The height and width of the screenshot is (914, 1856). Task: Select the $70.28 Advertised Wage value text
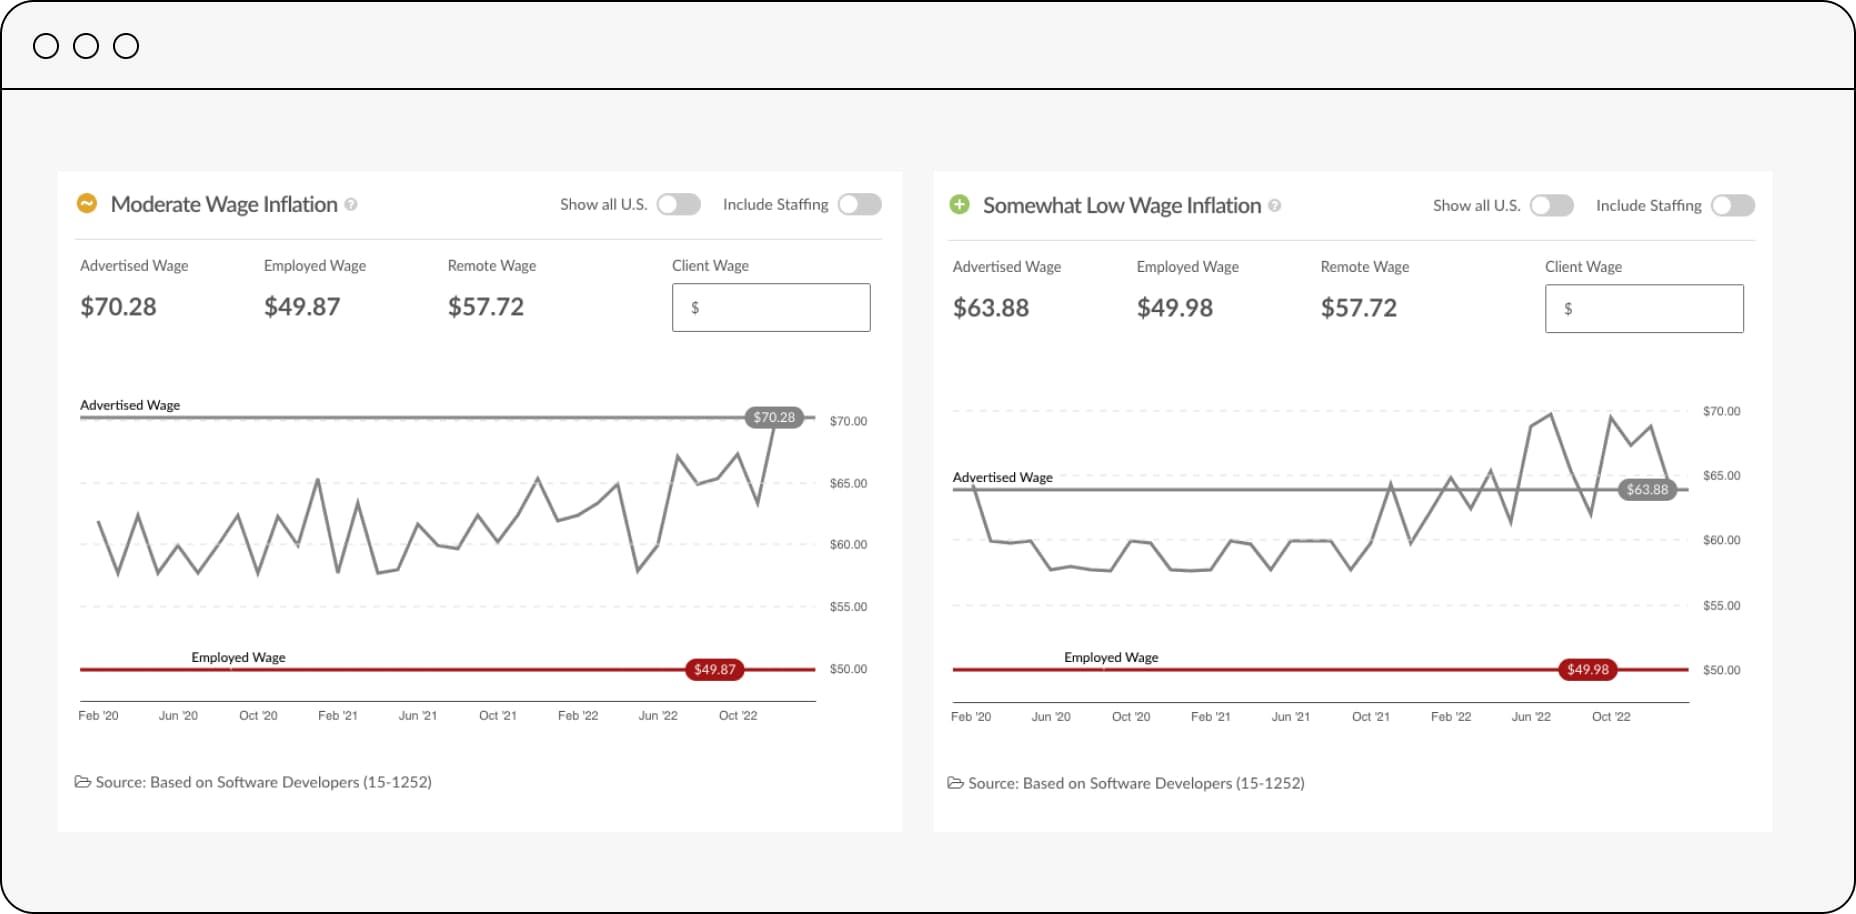pos(118,306)
